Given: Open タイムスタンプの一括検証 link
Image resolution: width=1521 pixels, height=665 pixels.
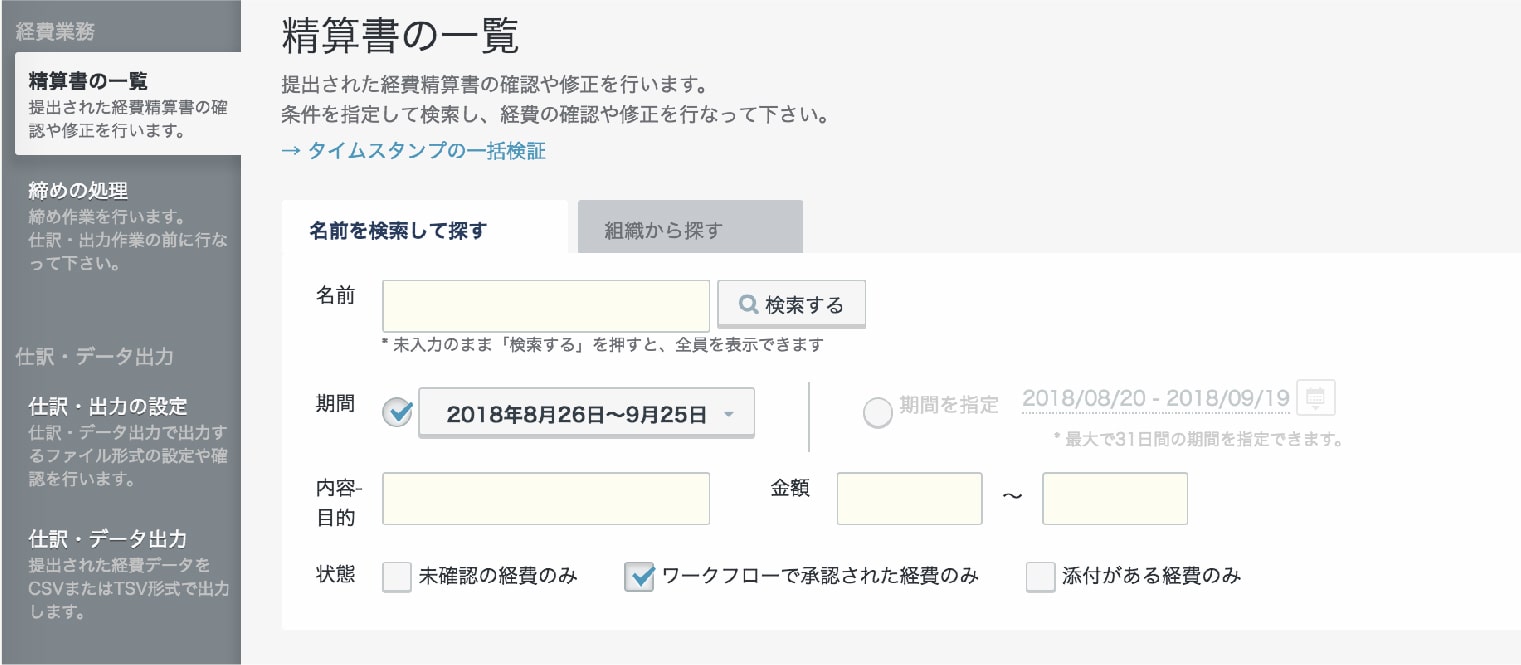Looking at the screenshot, I should pos(414,151).
